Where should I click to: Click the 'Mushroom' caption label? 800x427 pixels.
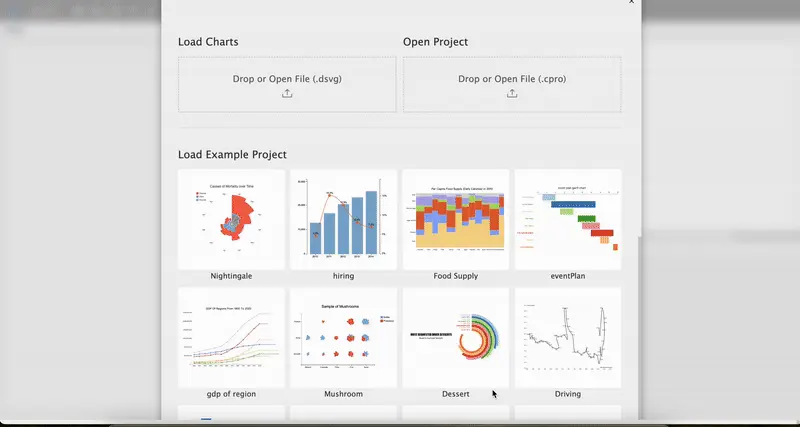point(343,394)
